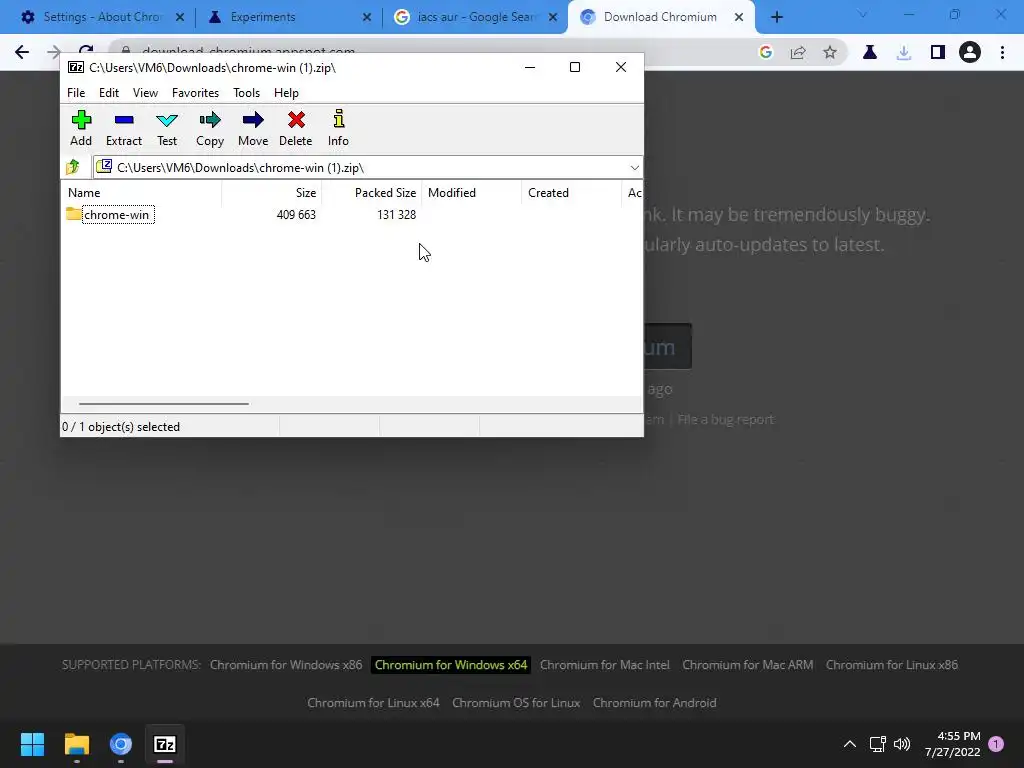Click the 131 328 packed size value
The image size is (1024, 768).
click(x=396, y=215)
